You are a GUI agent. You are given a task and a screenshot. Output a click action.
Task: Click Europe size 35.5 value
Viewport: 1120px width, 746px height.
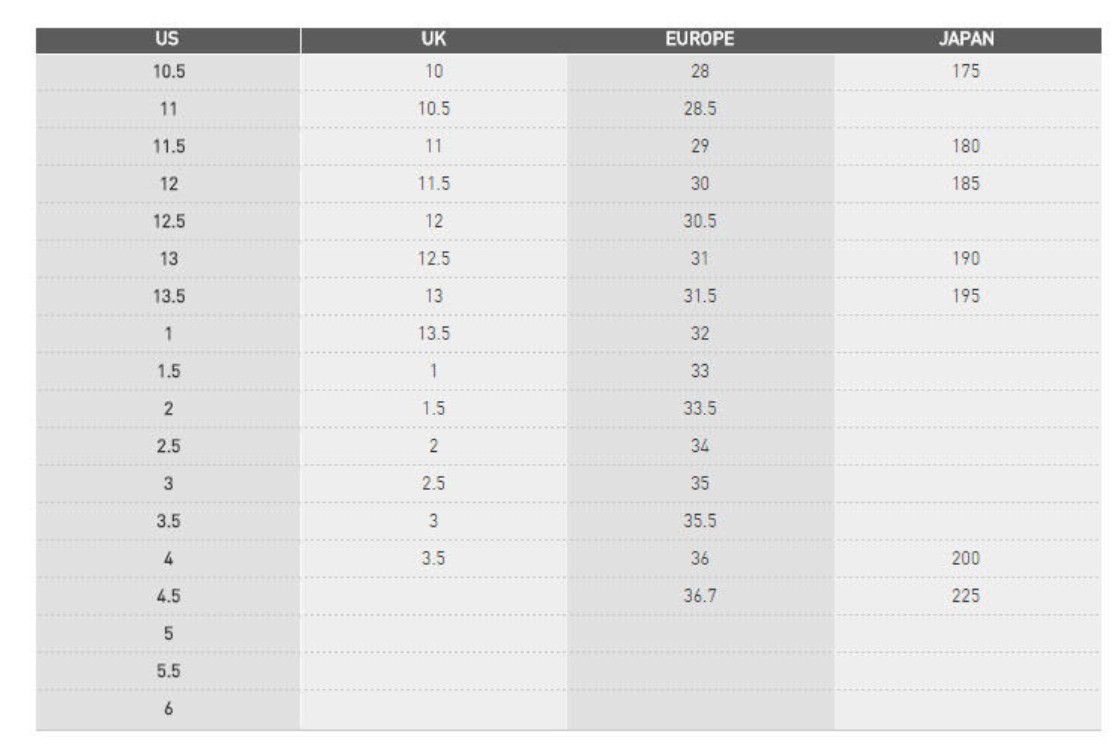tap(700, 521)
